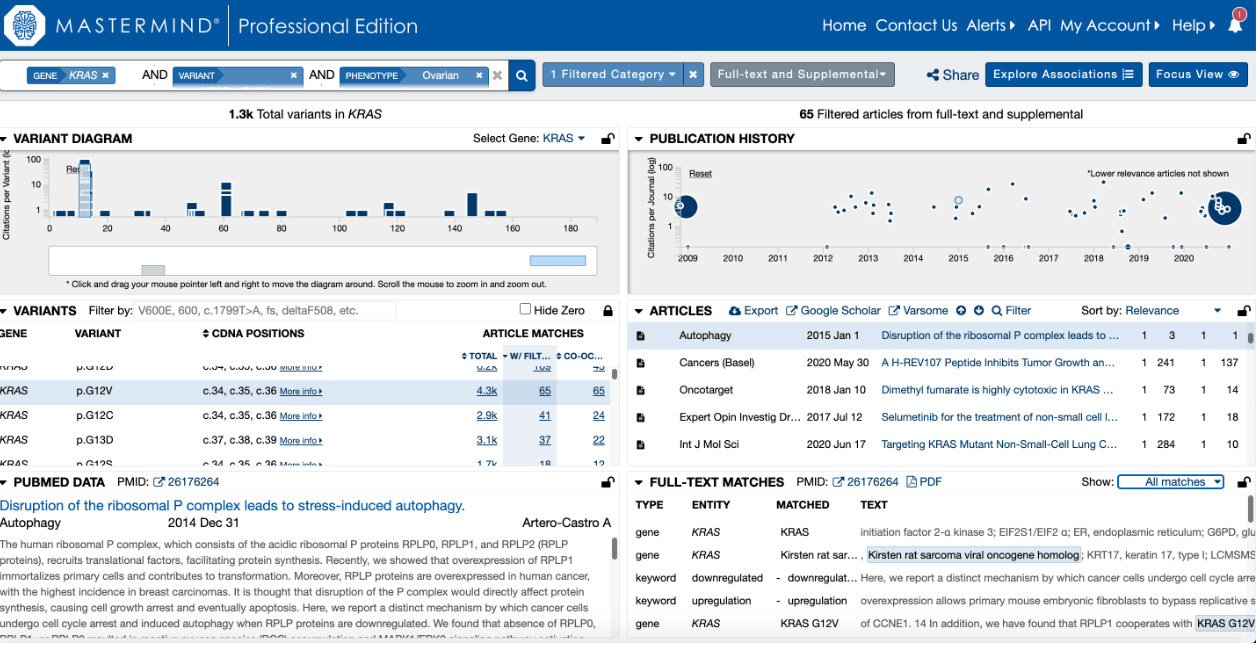Image resolution: width=1256 pixels, height=645 pixels.
Task: Remove the KRAS gene search tag
Action: point(106,75)
